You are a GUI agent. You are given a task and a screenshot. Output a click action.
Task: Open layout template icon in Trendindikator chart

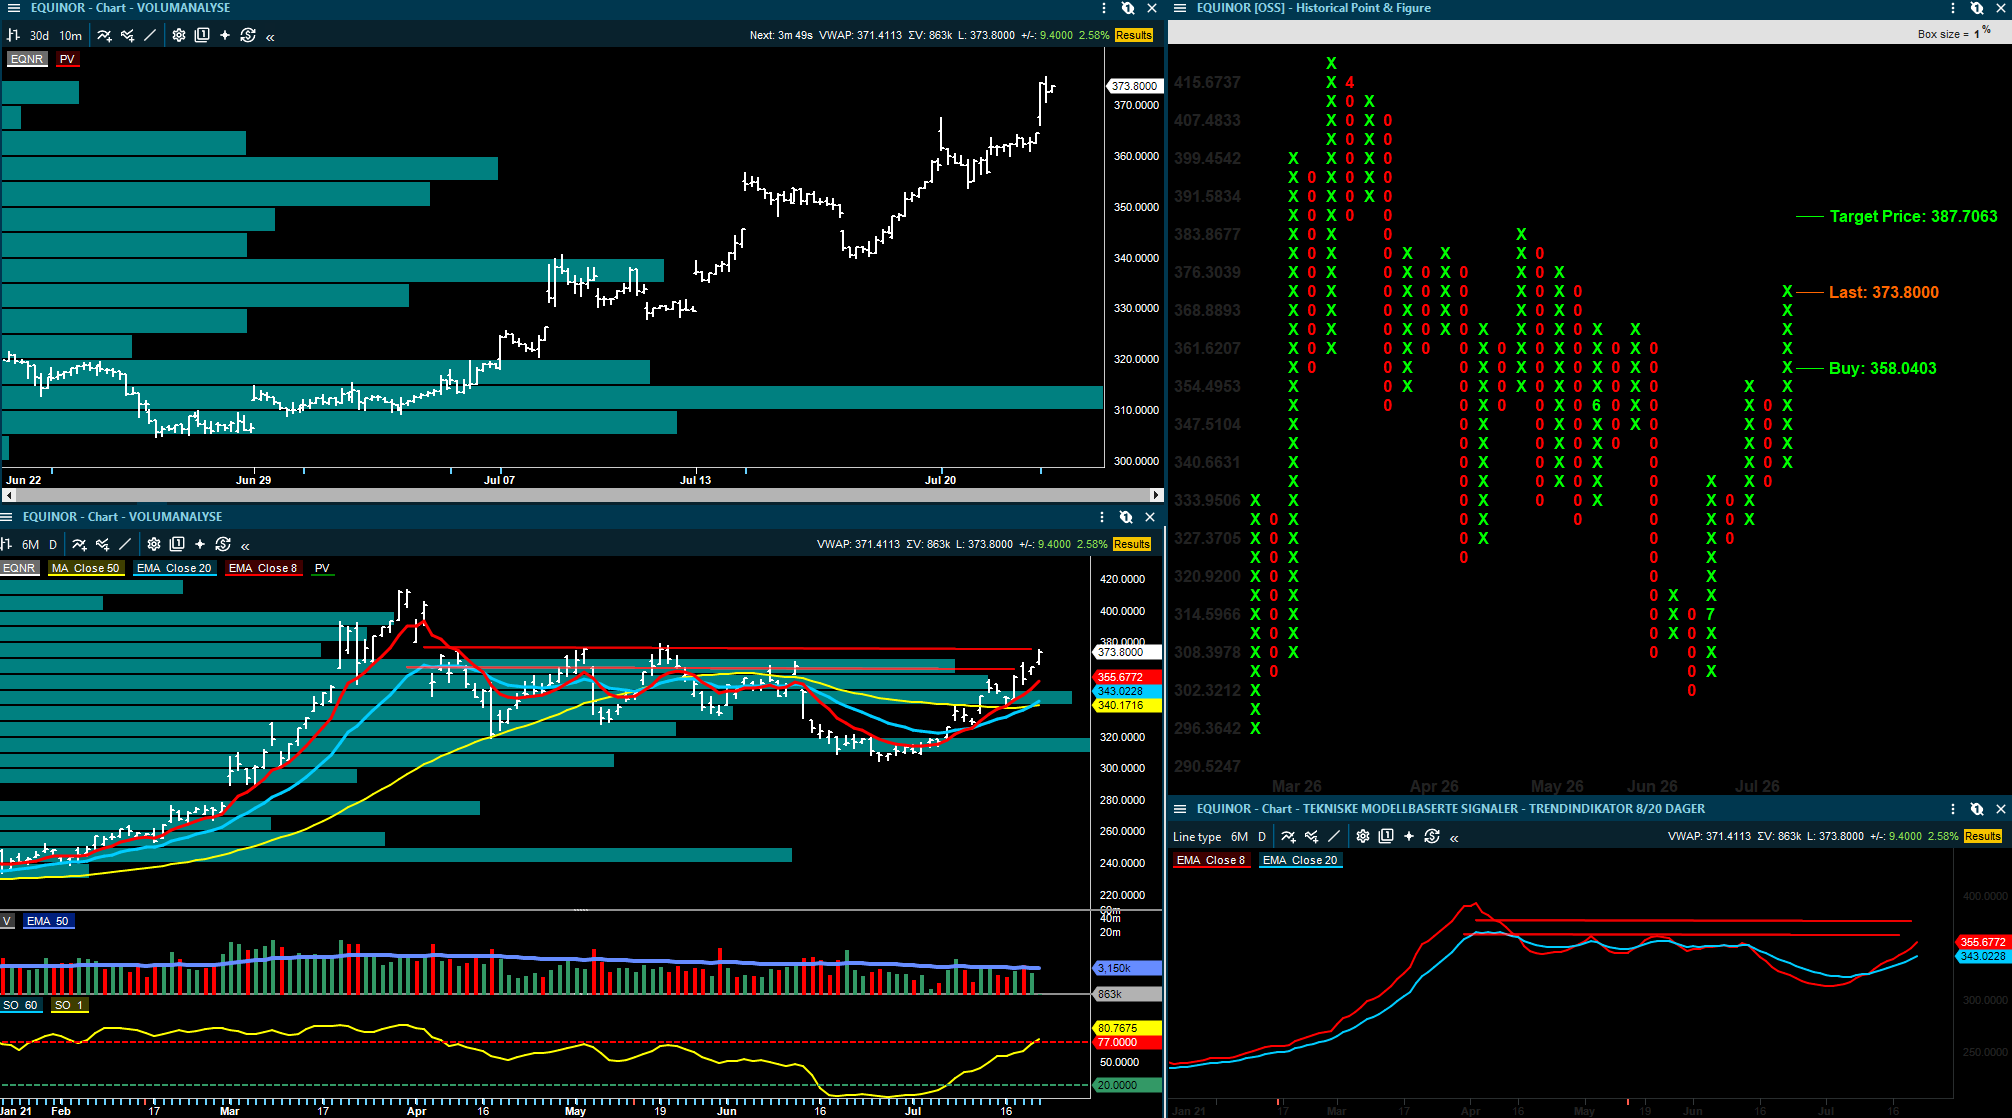(x=1386, y=836)
